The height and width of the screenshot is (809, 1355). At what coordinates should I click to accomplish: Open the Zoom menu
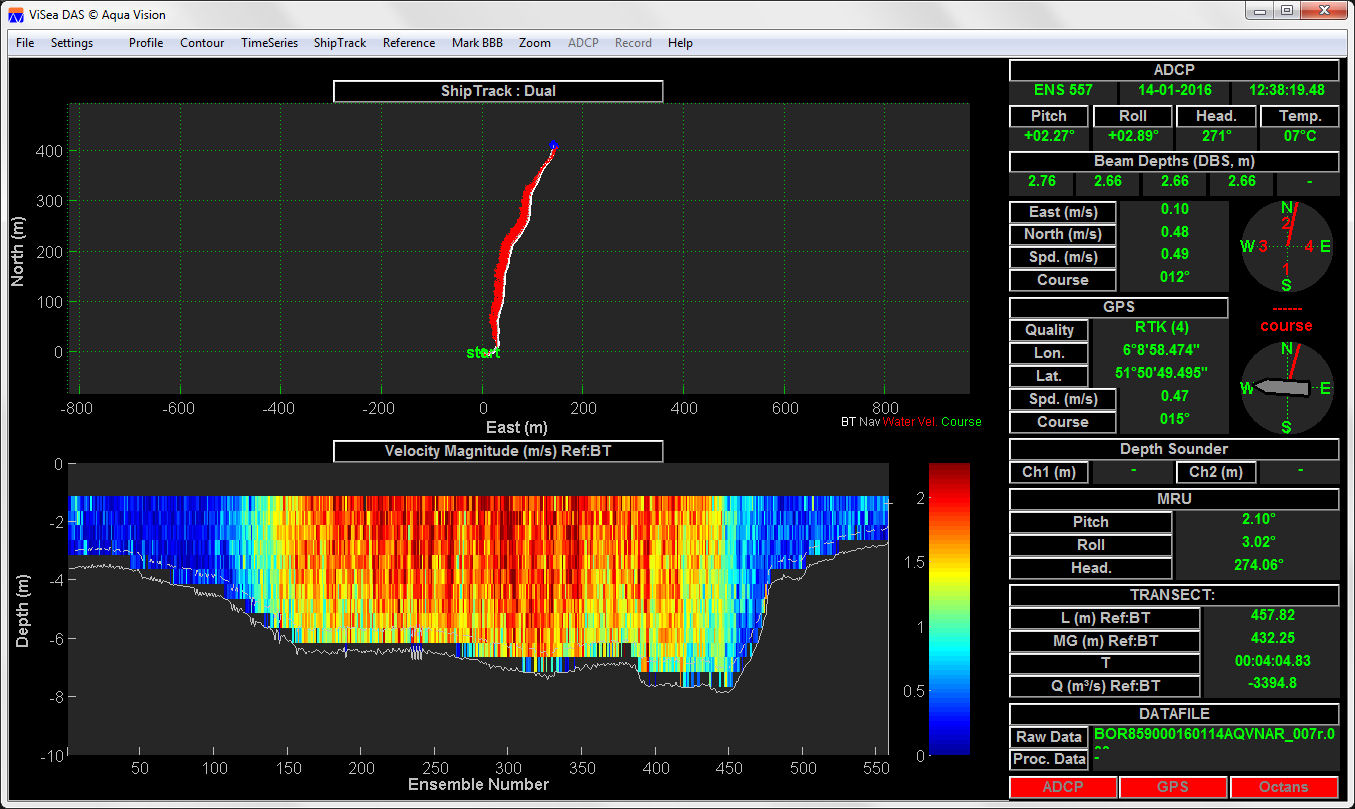[535, 43]
